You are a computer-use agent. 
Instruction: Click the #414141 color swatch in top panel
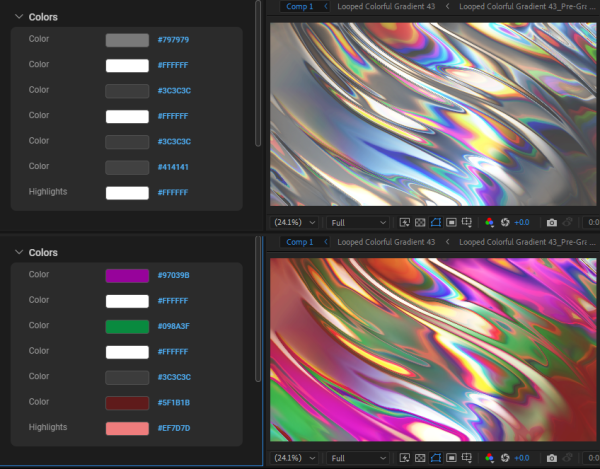(127, 167)
